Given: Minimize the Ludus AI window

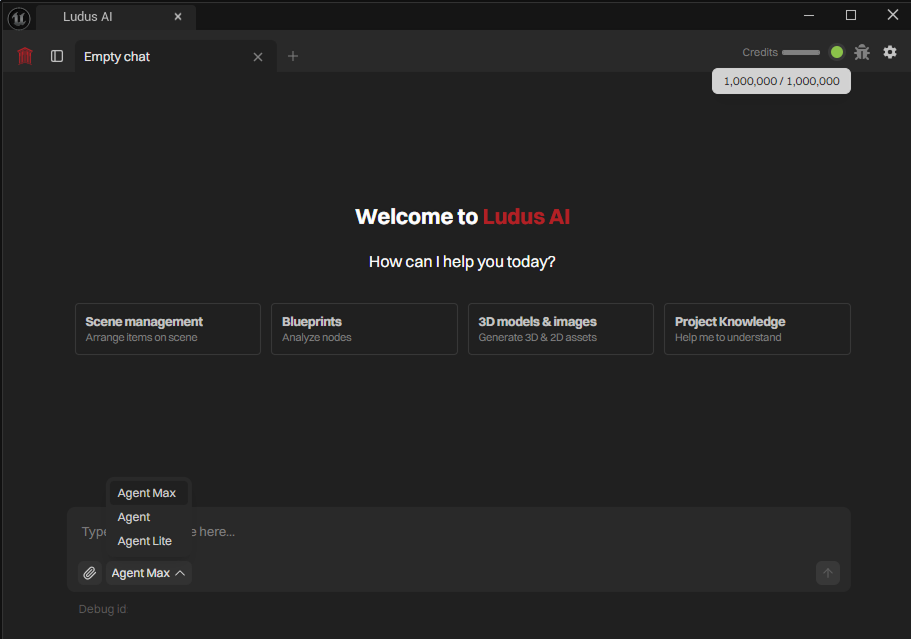Looking at the screenshot, I should [808, 15].
